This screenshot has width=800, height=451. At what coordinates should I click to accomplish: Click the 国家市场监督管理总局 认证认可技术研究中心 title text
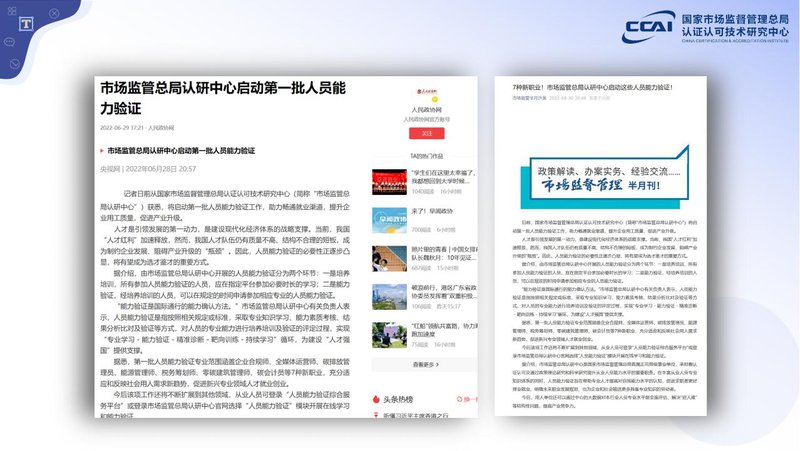point(735,26)
